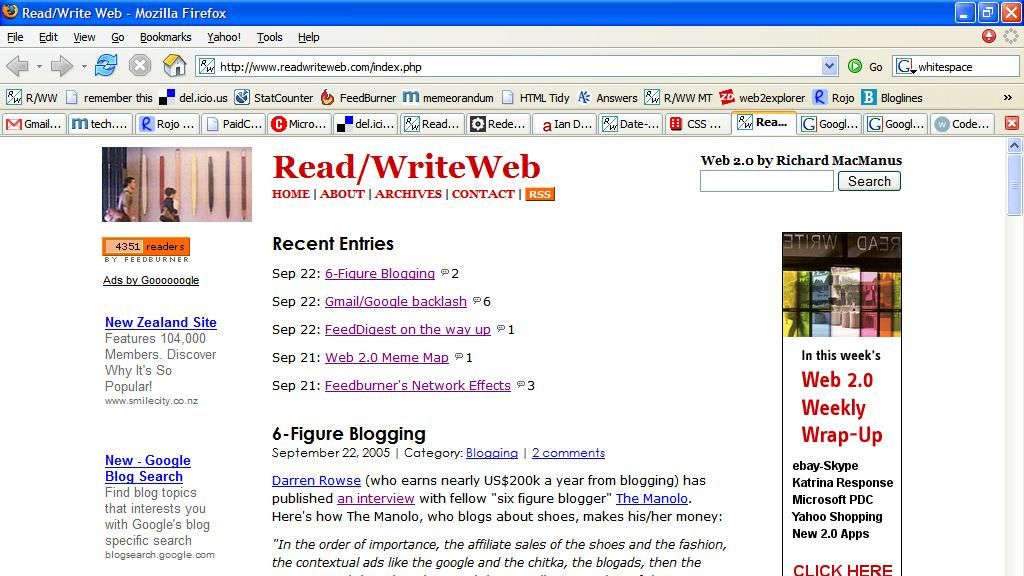Click the vertical scrollbar up arrow
This screenshot has height=576, width=1024.
coord(1014,146)
